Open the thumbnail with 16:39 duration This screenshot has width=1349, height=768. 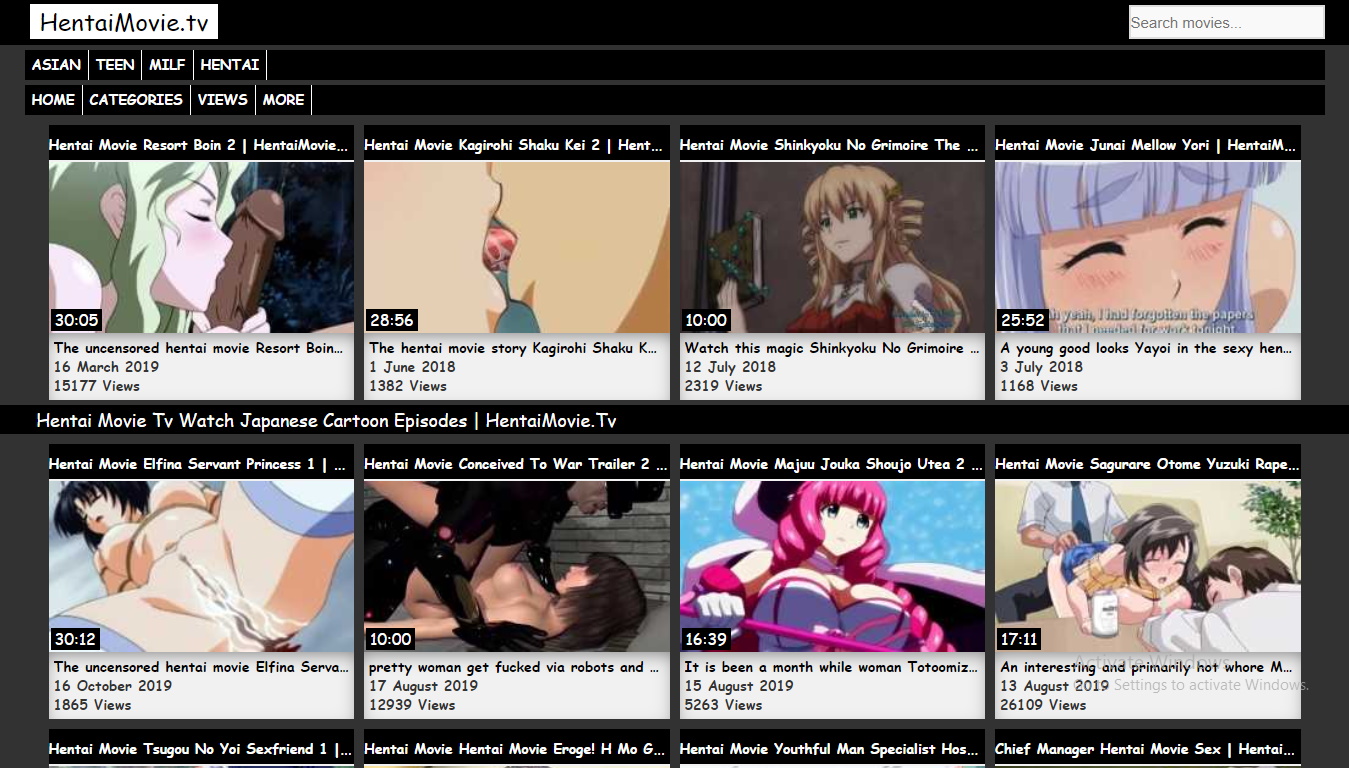coord(832,566)
